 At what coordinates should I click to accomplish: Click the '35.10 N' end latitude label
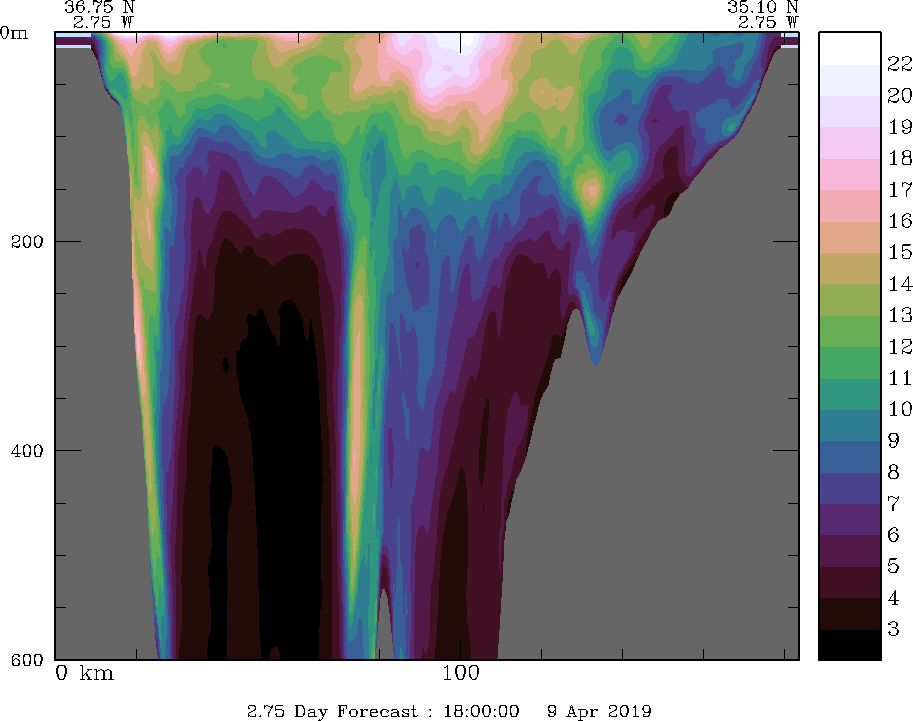(763, 8)
